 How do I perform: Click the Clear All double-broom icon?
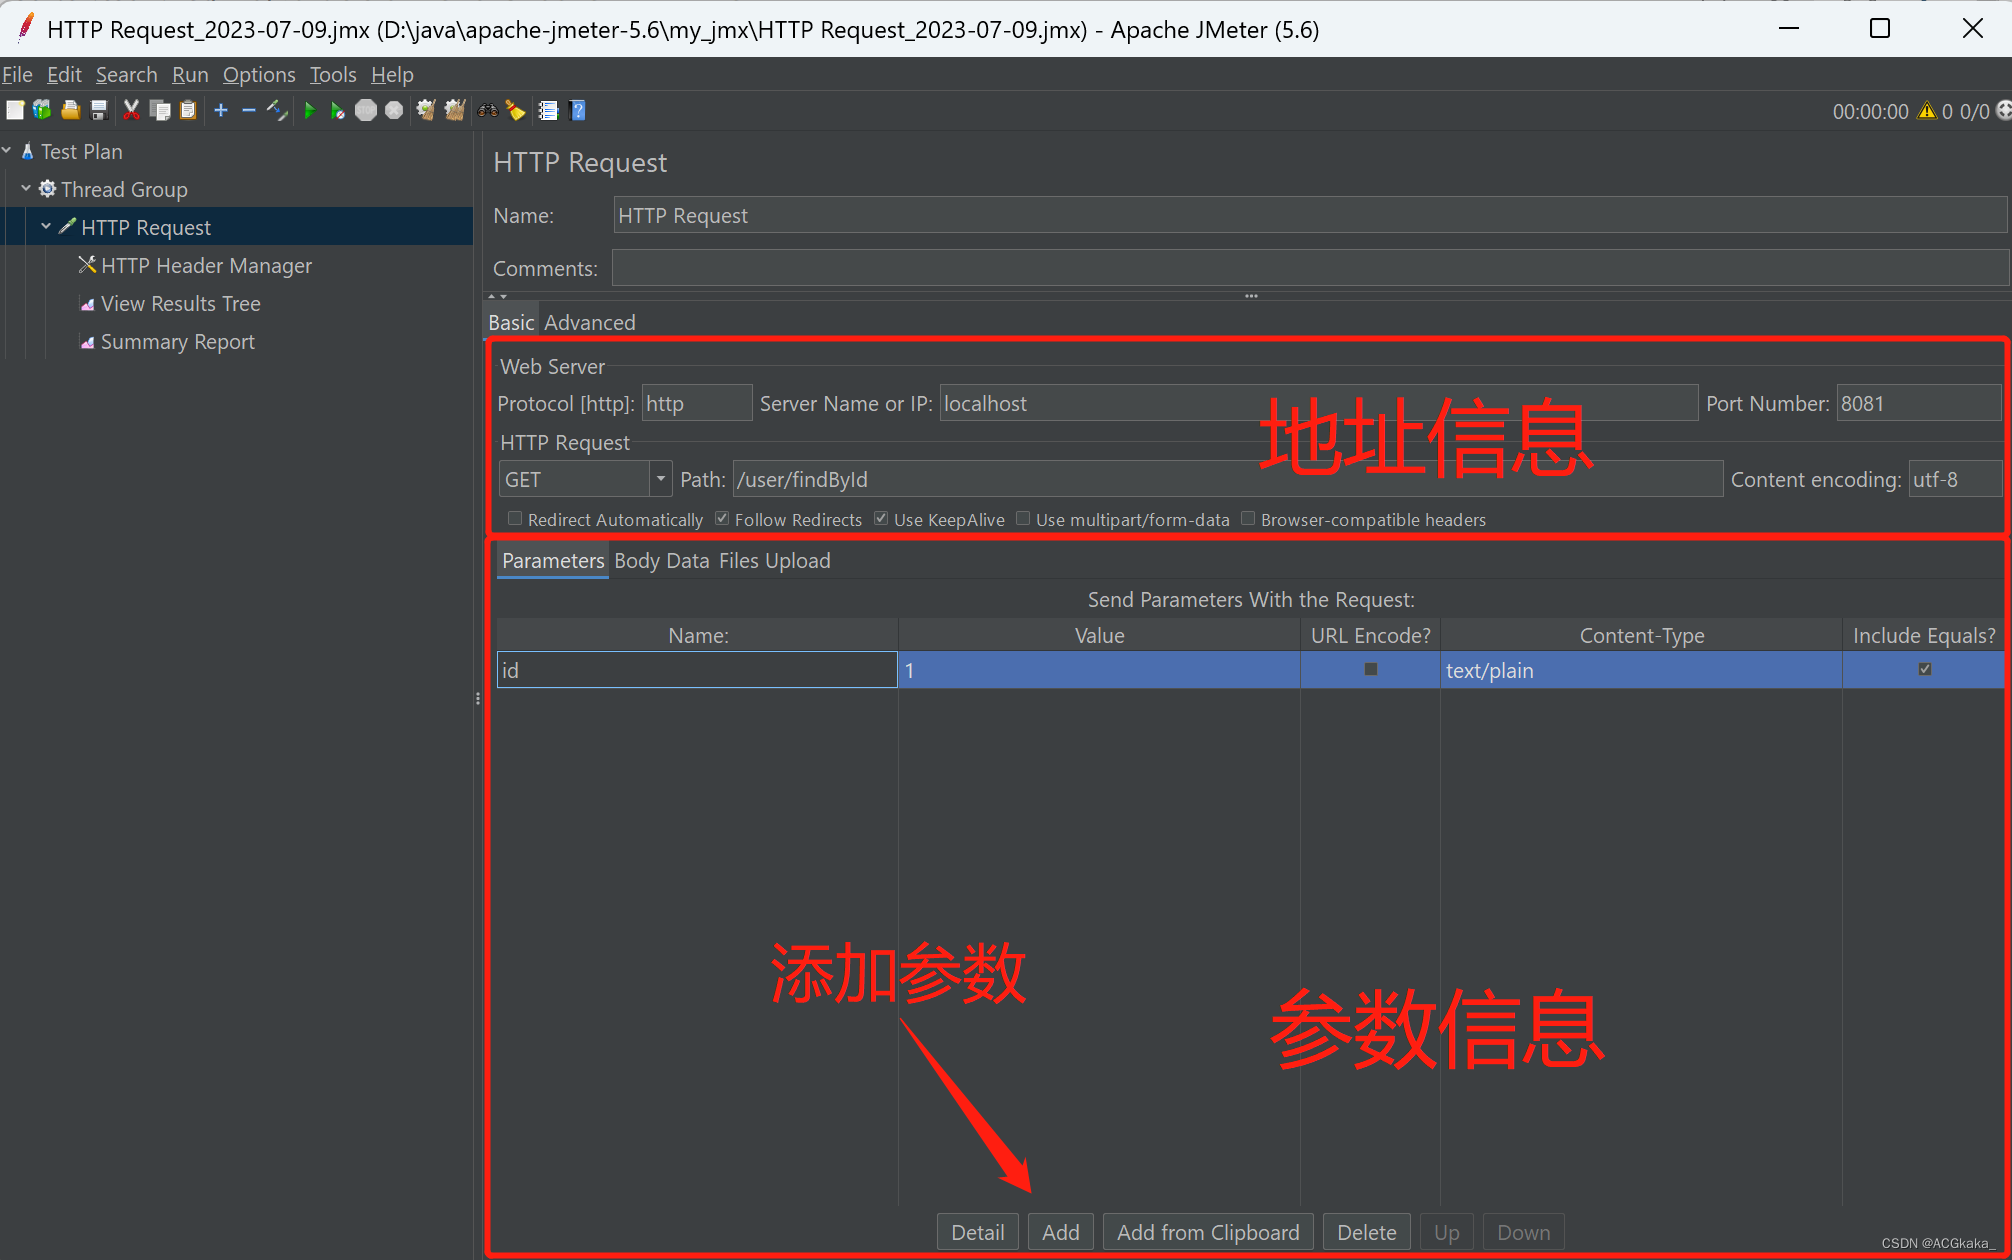coord(455,110)
